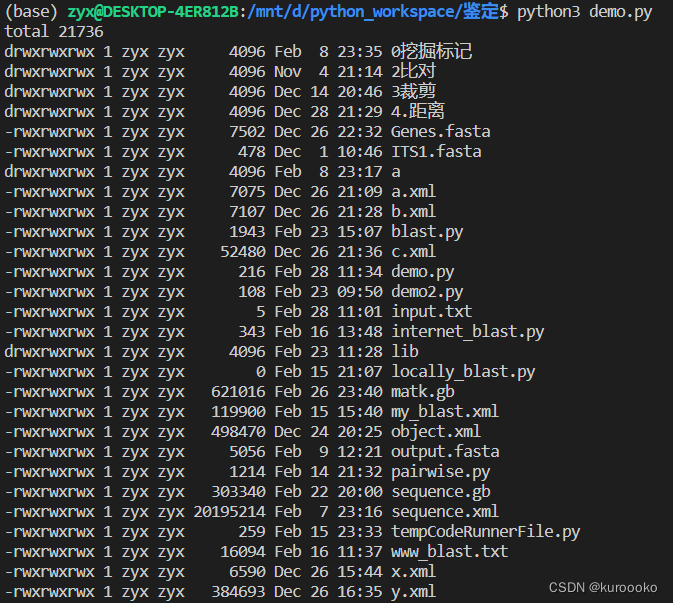
Task: Click the file name sequence.gb
Action: (x=440, y=492)
